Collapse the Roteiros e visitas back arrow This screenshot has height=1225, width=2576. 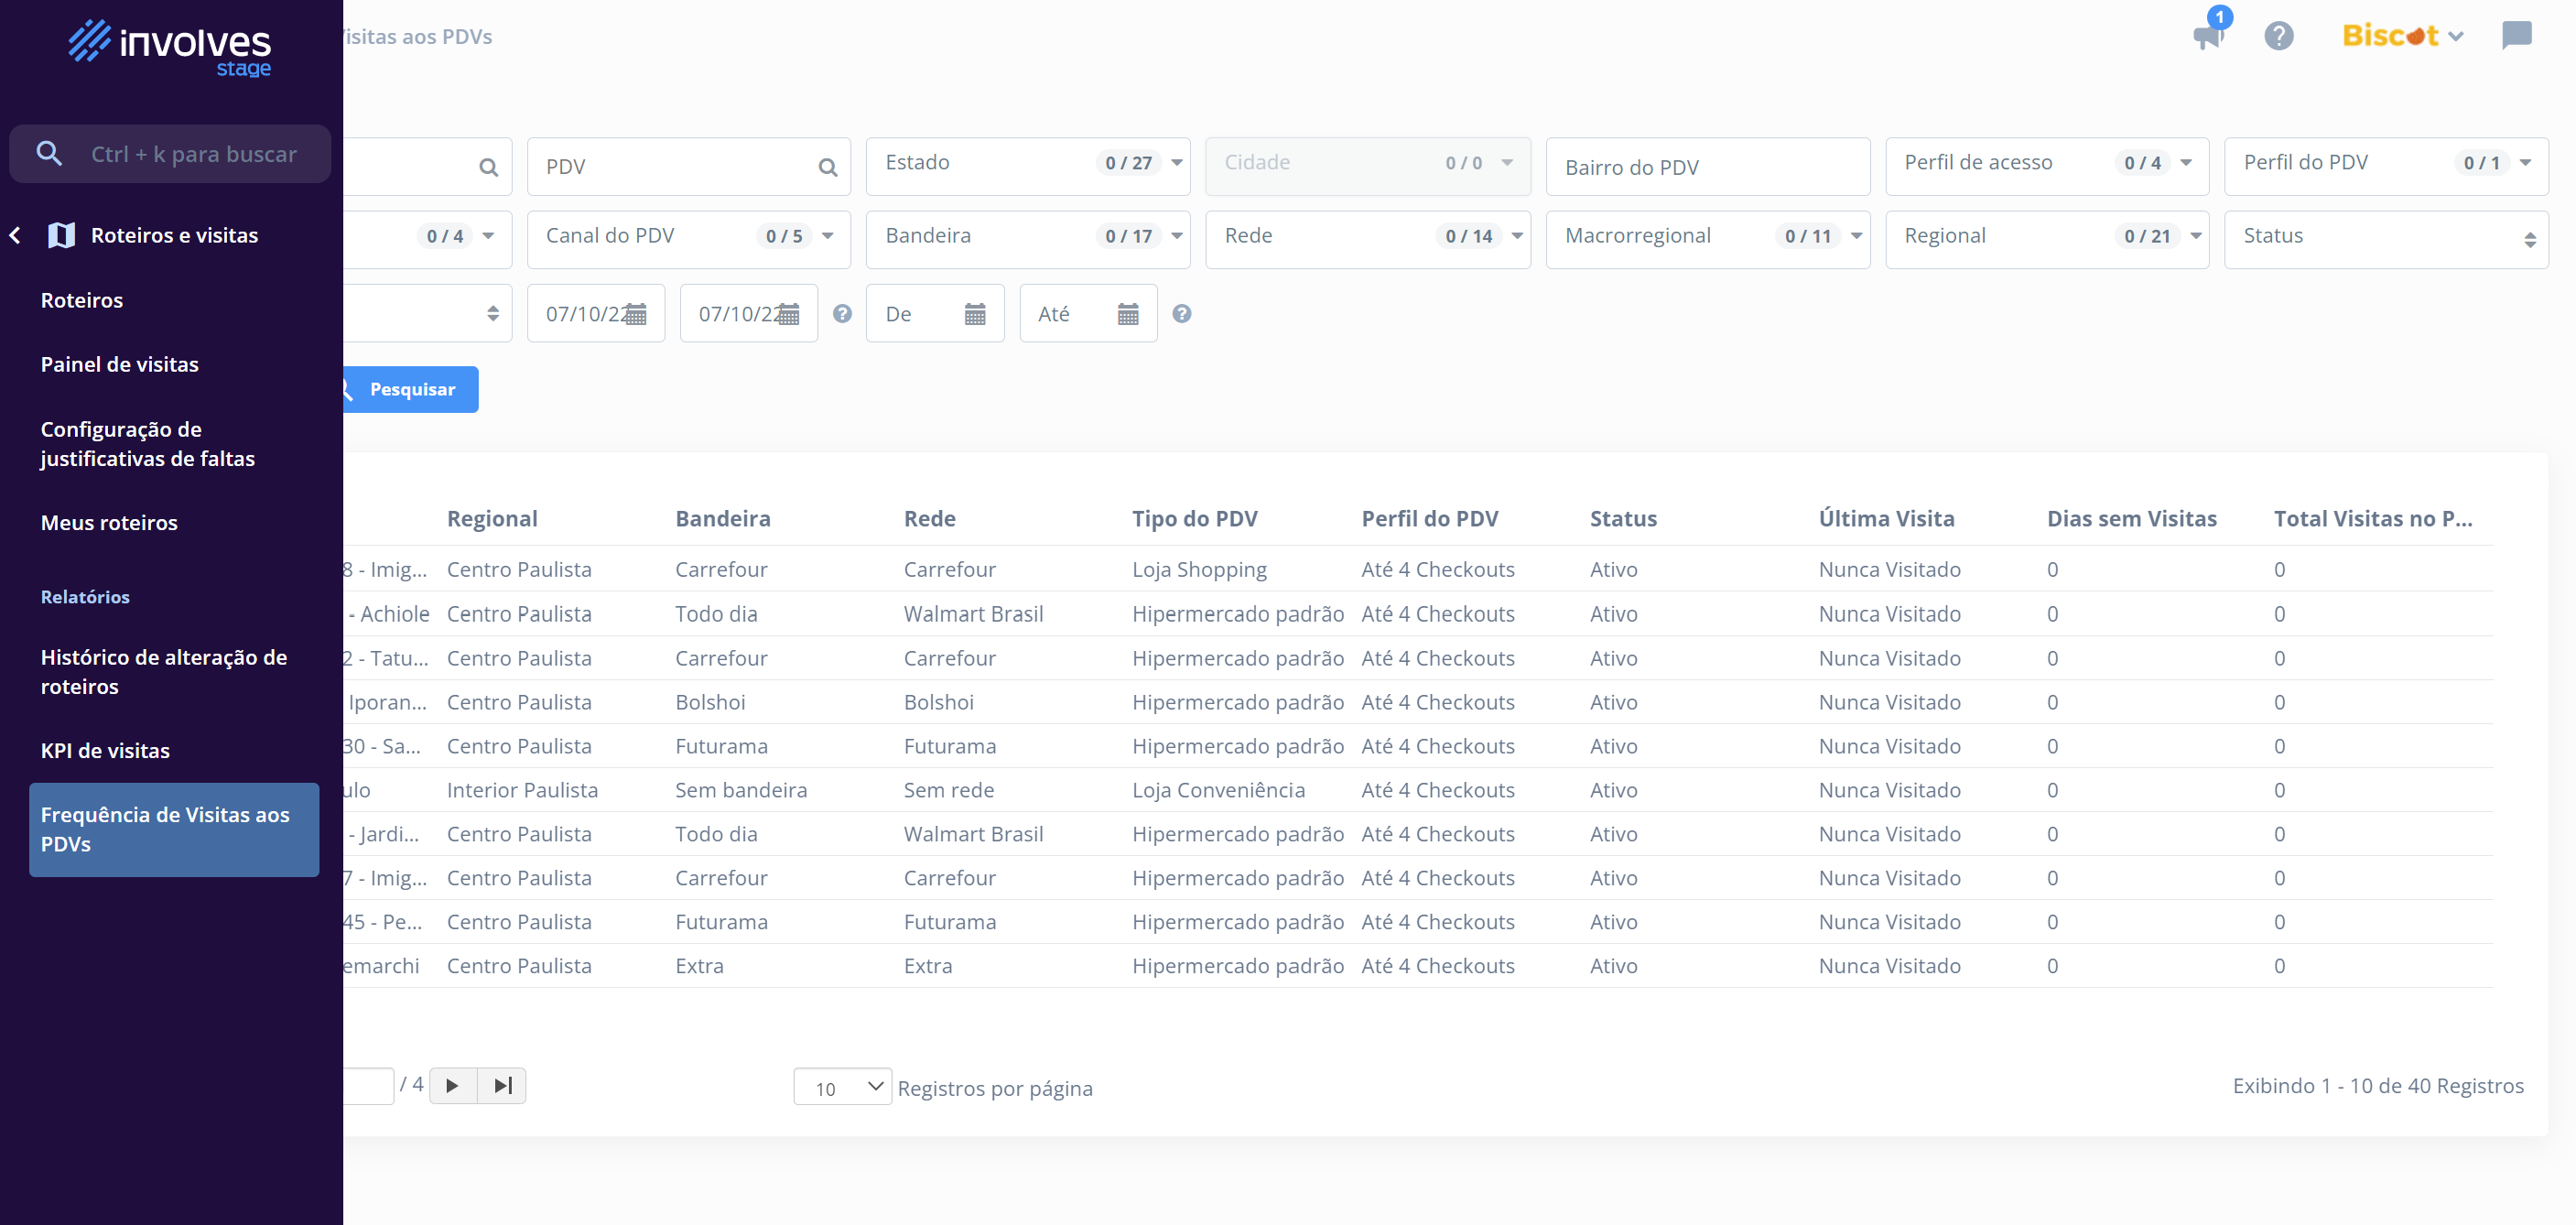coord(16,235)
